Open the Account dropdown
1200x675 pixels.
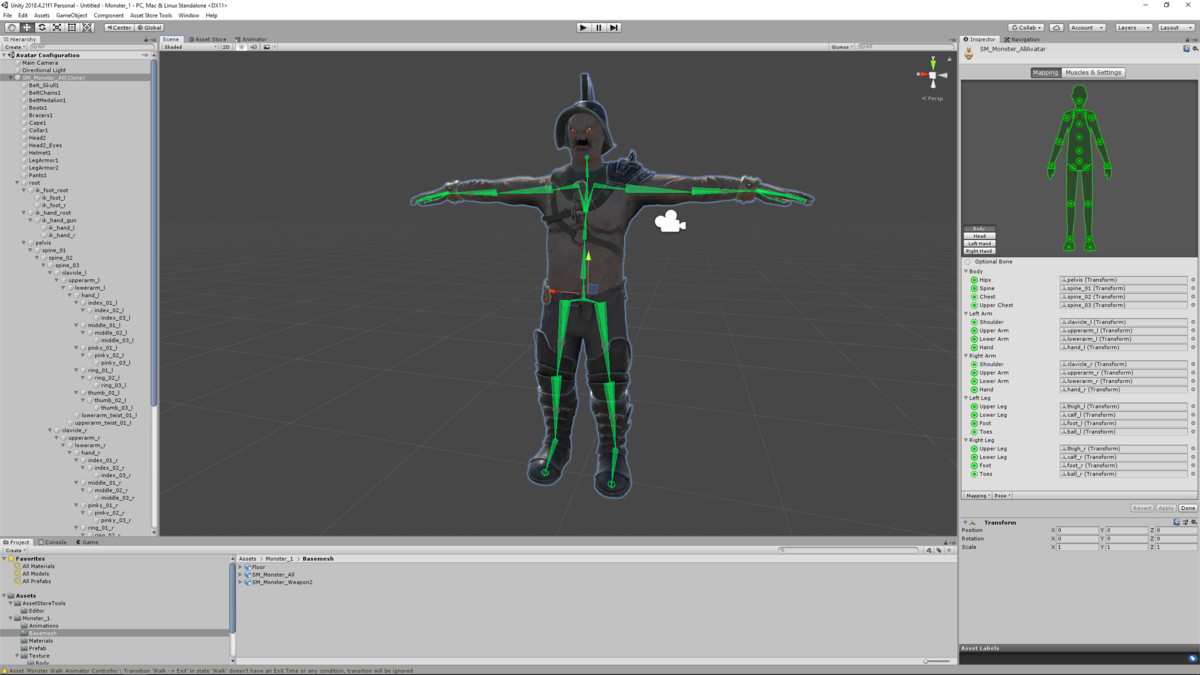(1087, 27)
